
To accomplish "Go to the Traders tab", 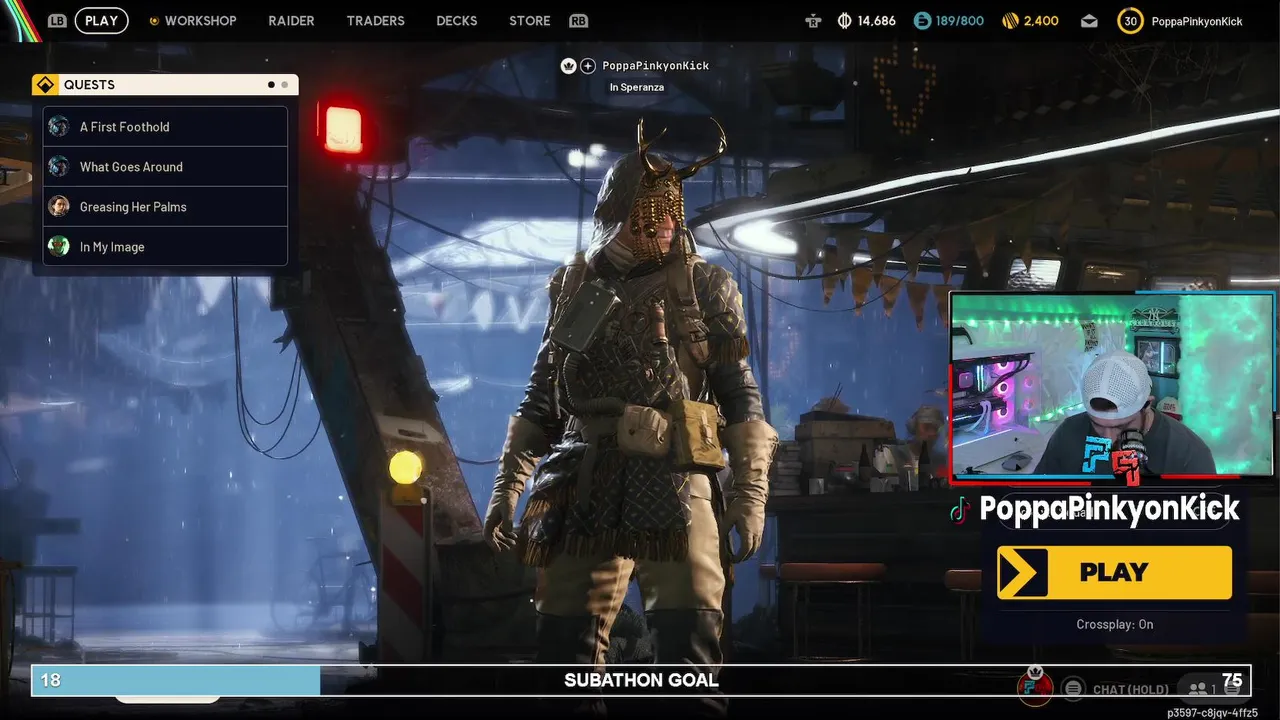I will point(375,20).
